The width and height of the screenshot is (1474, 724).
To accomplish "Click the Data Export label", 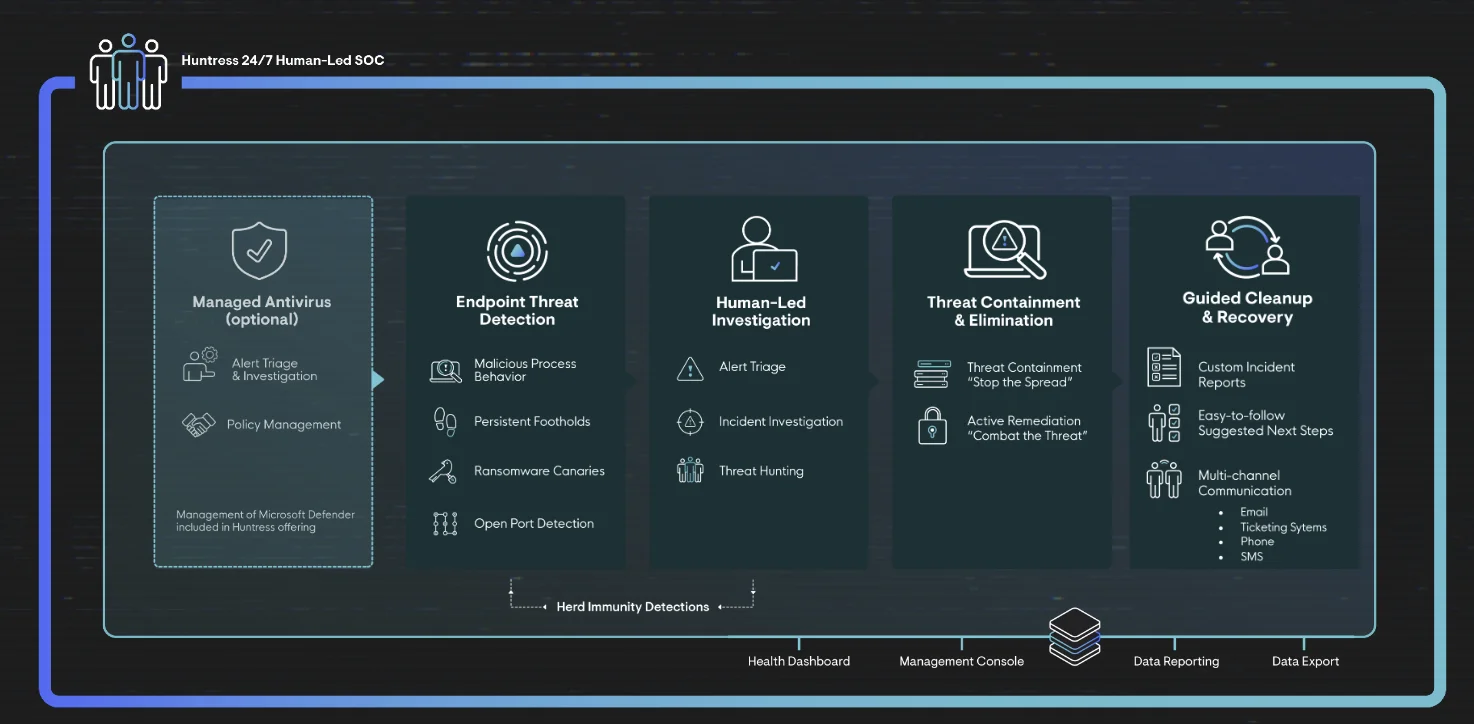I will 1305,661.
